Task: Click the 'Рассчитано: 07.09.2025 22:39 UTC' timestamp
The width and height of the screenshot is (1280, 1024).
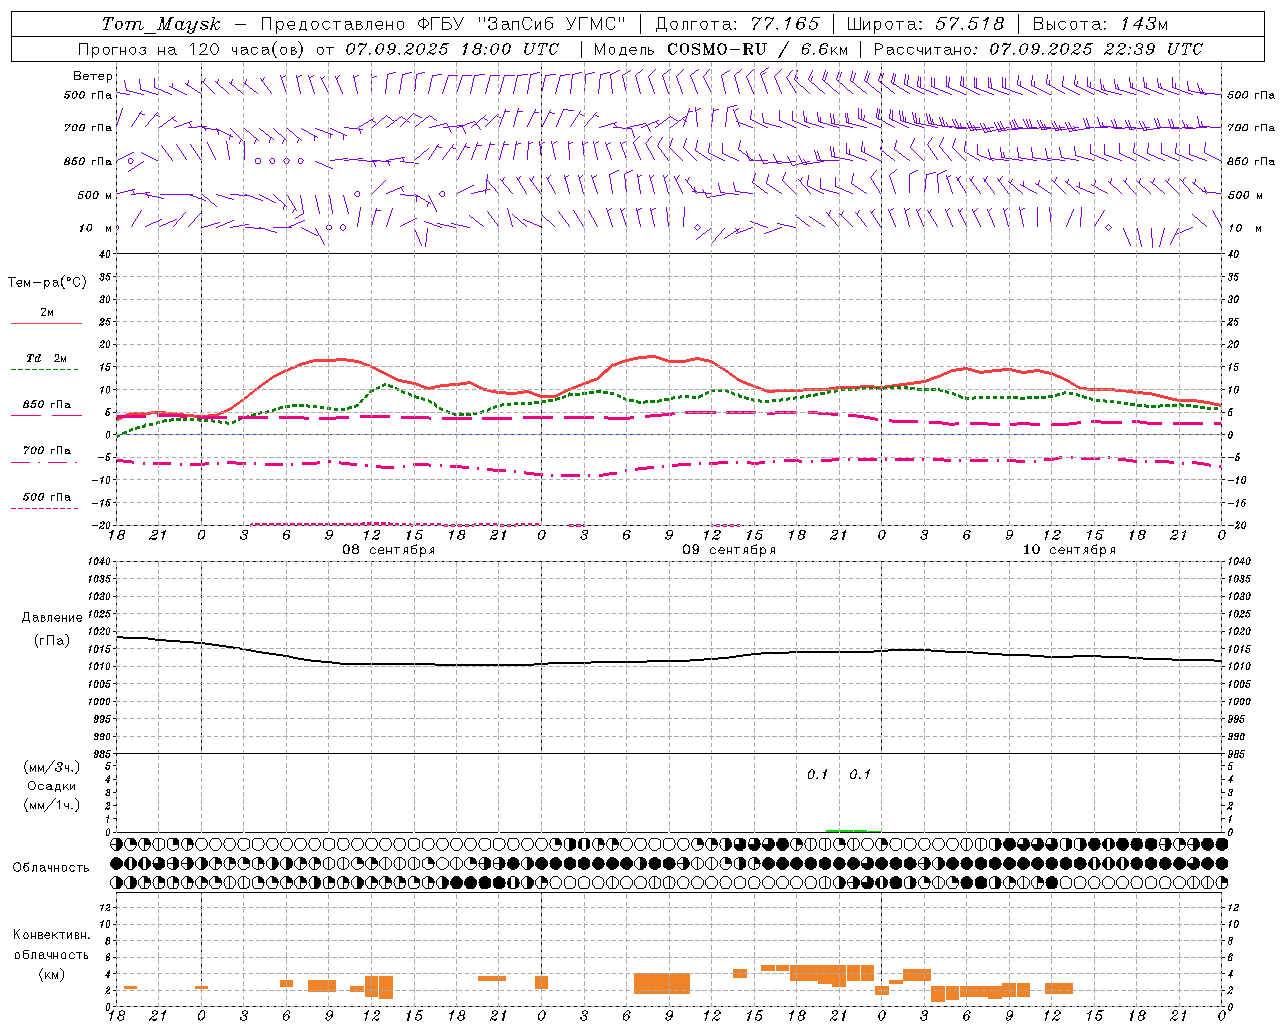Action: 1038,49
